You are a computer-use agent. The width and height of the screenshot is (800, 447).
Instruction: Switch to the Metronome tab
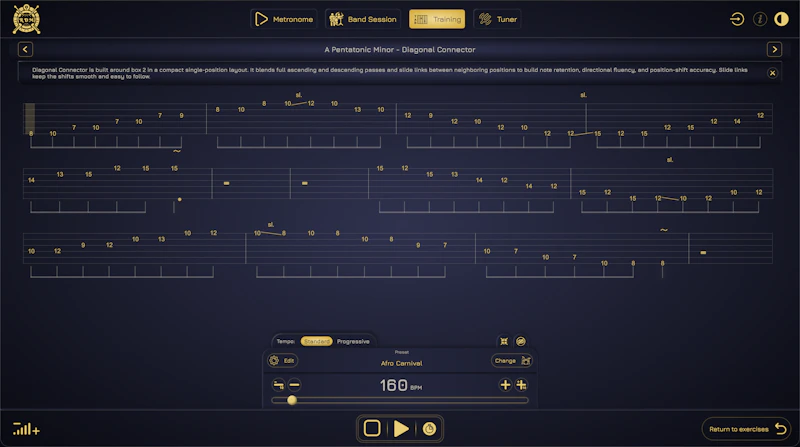[284, 19]
